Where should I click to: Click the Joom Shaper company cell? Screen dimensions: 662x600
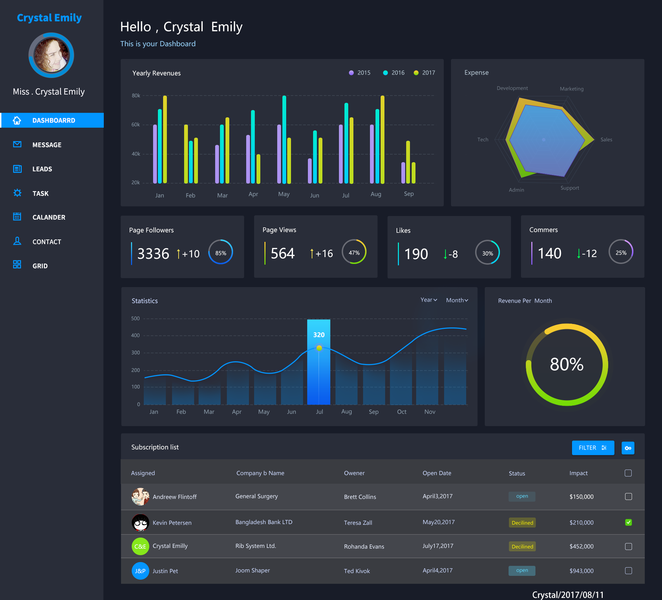tap(252, 570)
